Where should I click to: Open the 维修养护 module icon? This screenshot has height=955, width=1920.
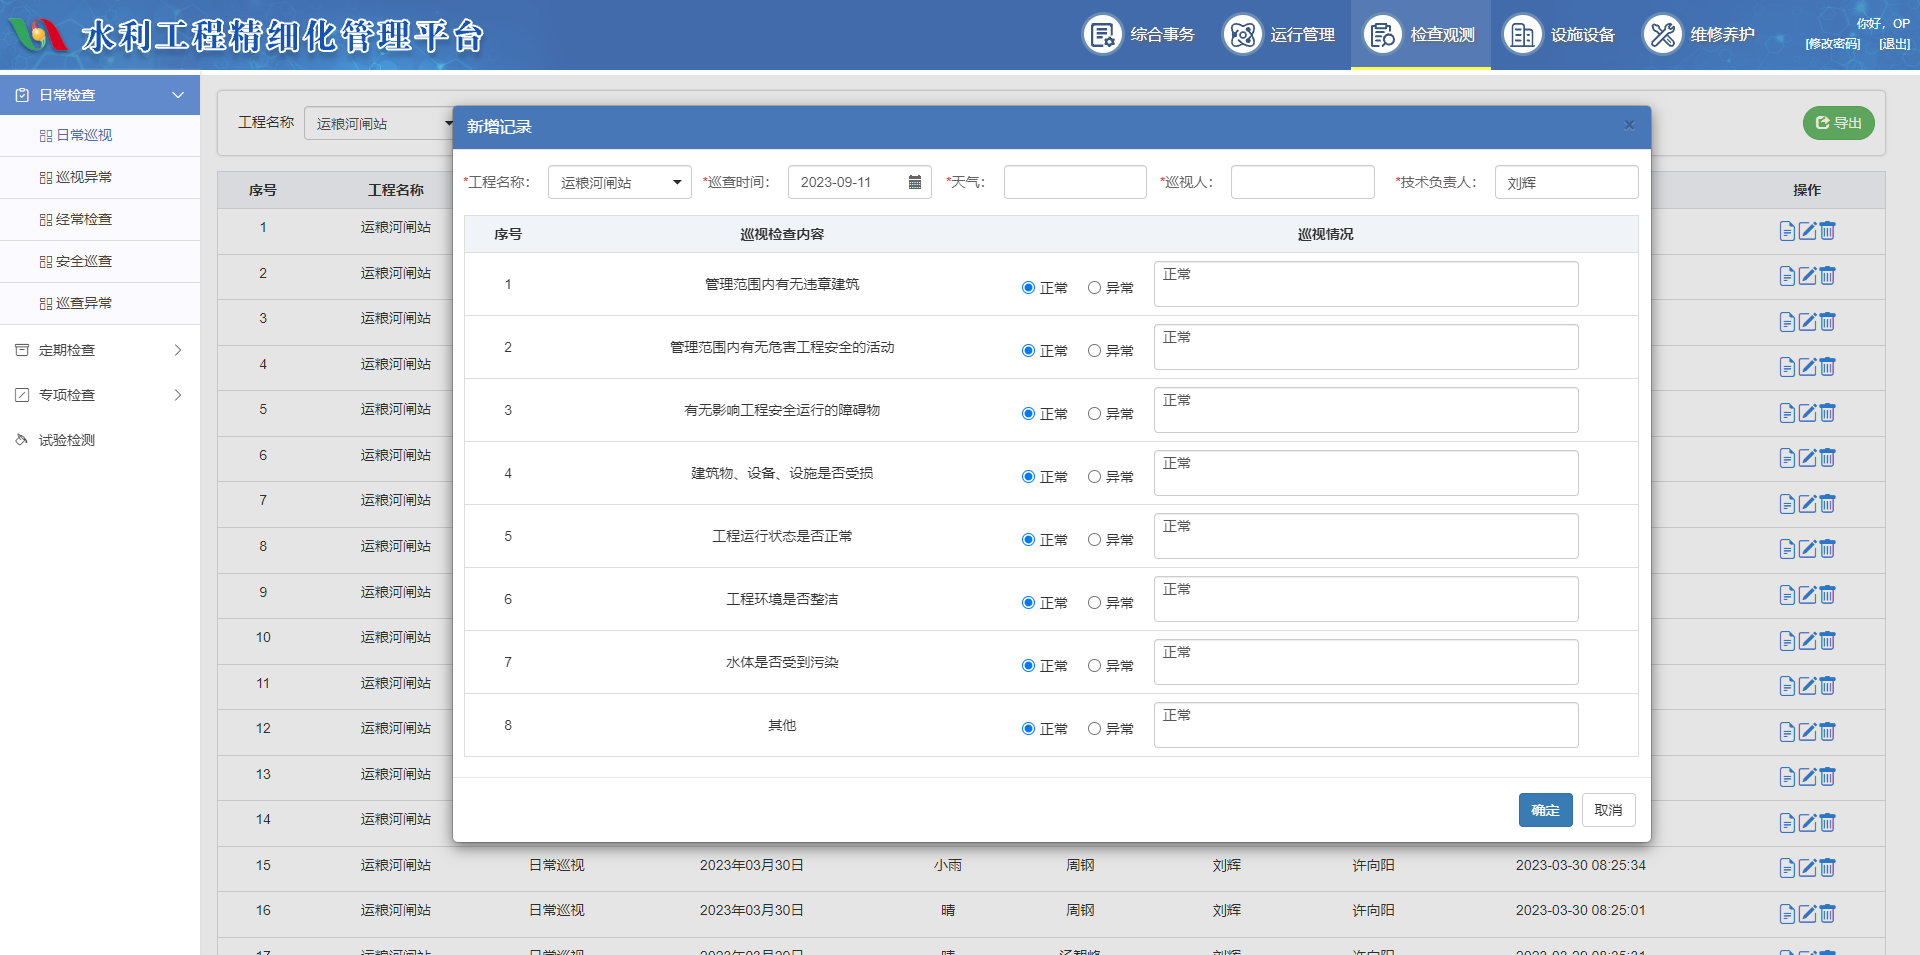pyautogui.click(x=1662, y=35)
